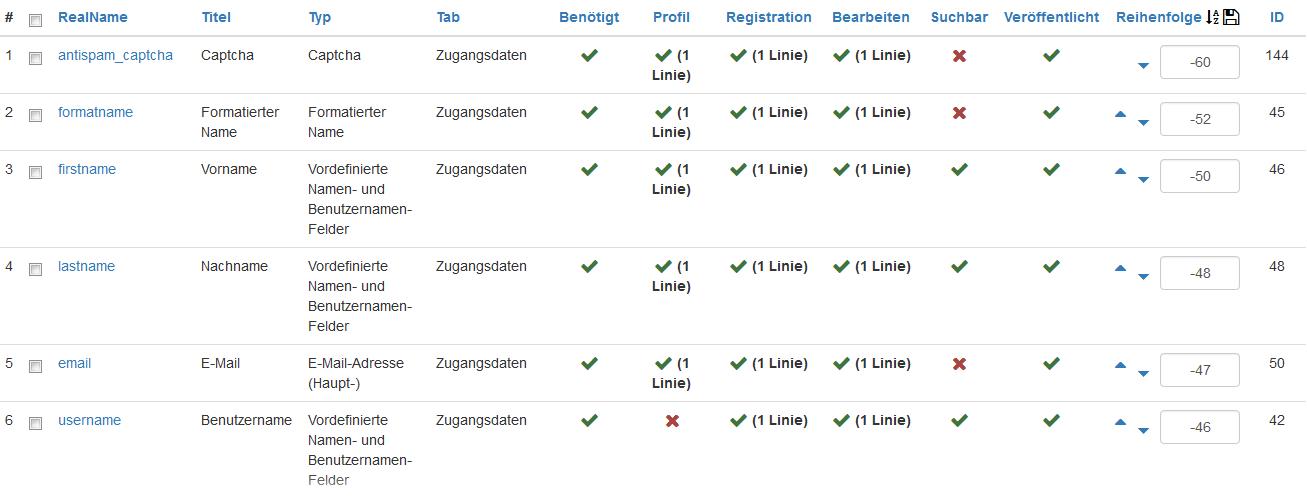The image size is (1307, 497).
Task: Open the formatname field link
Action: click(95, 112)
